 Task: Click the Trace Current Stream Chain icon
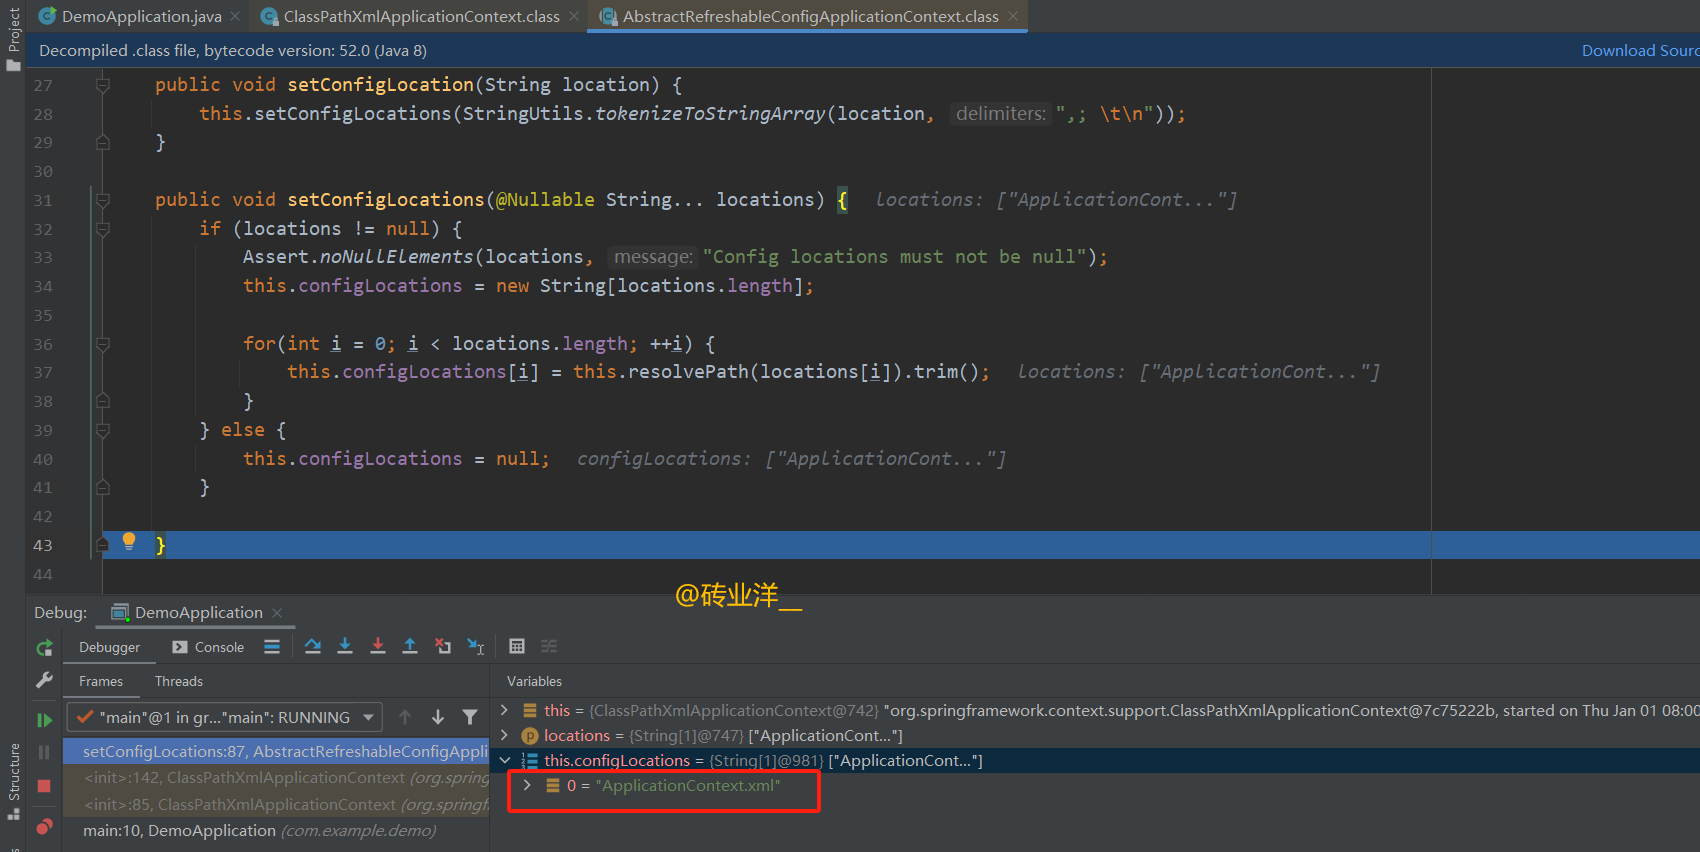(x=549, y=646)
